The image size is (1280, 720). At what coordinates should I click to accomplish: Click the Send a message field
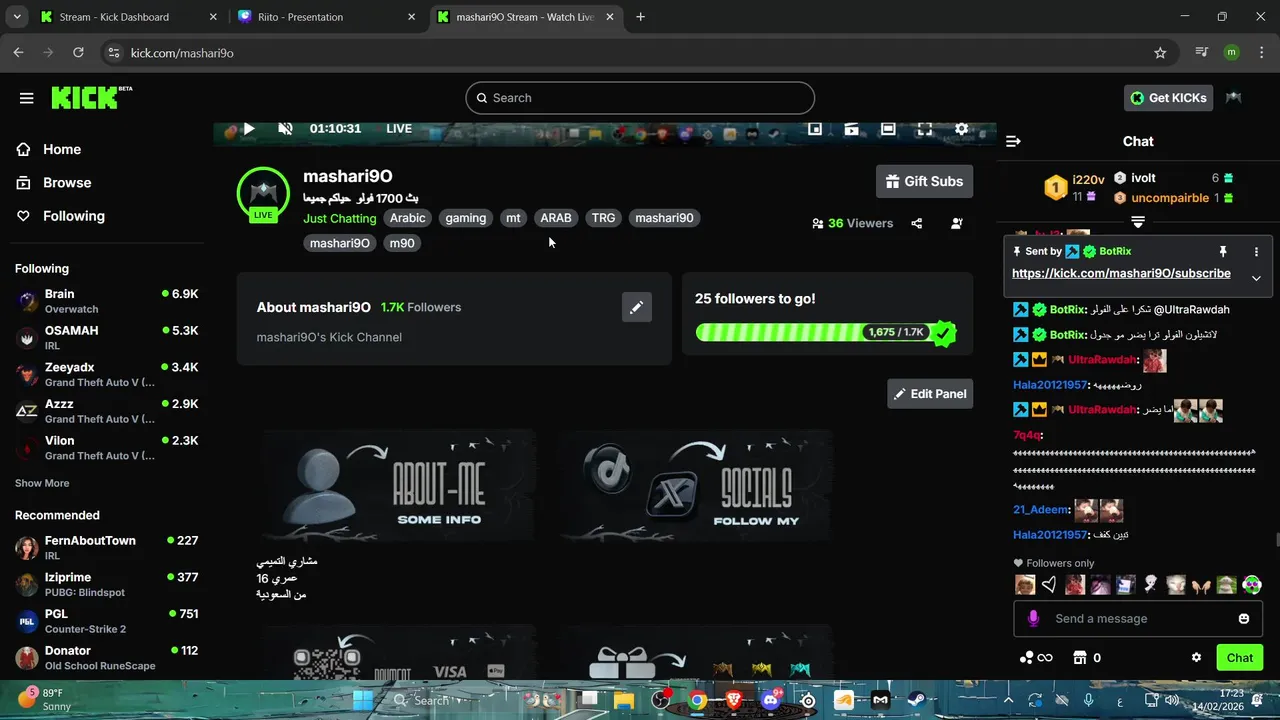point(1140,619)
